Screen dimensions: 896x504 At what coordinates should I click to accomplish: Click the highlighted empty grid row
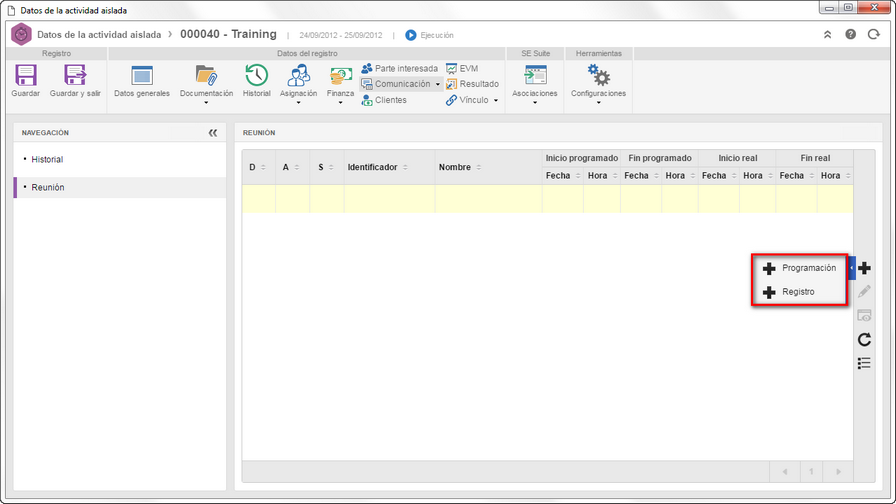[x=547, y=199]
